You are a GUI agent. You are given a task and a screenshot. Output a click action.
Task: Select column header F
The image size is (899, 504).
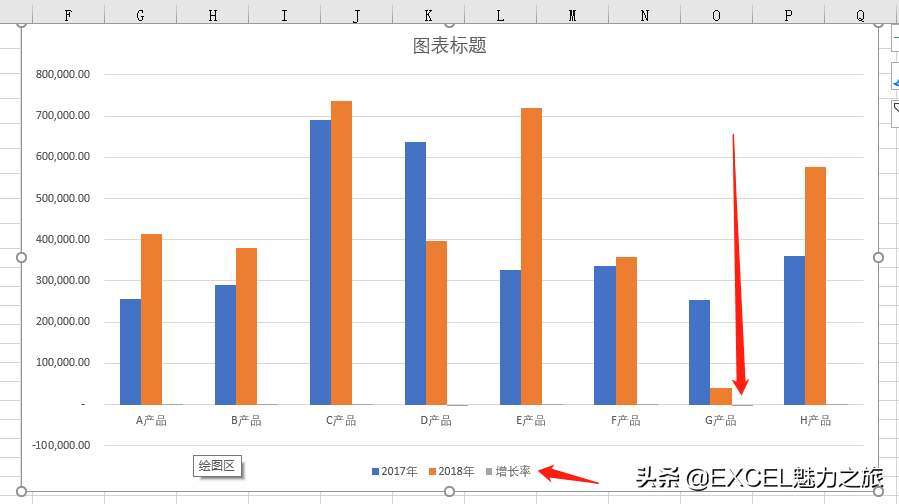68,15
